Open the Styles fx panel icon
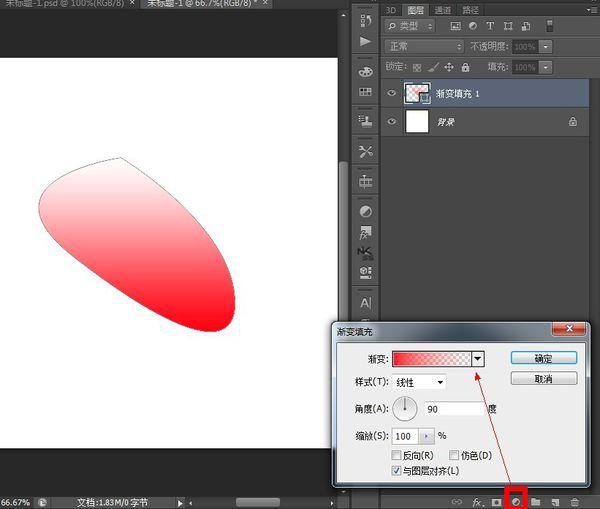Screen dimensions: 600x509 coord(365,232)
